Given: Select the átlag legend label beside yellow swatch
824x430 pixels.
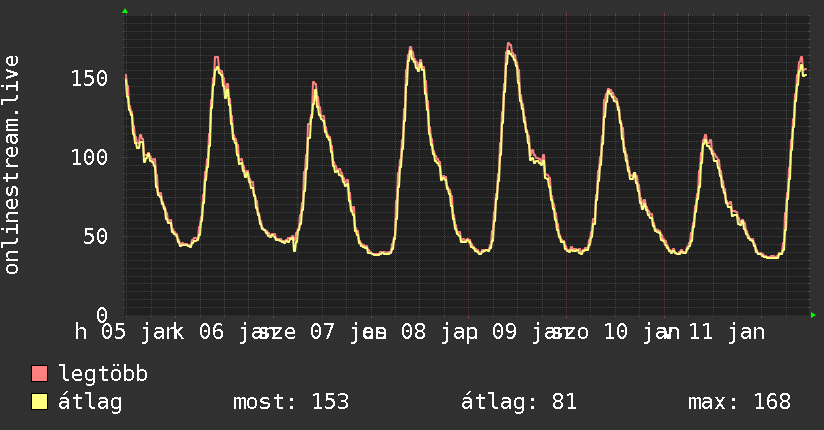Looking at the screenshot, I should [90, 403].
